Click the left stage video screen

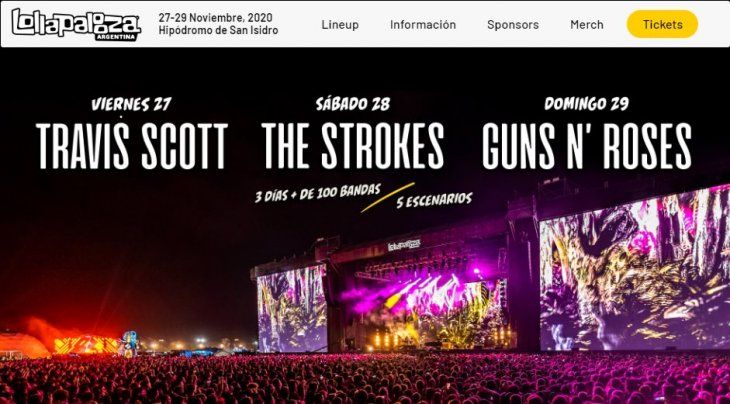click(292, 309)
